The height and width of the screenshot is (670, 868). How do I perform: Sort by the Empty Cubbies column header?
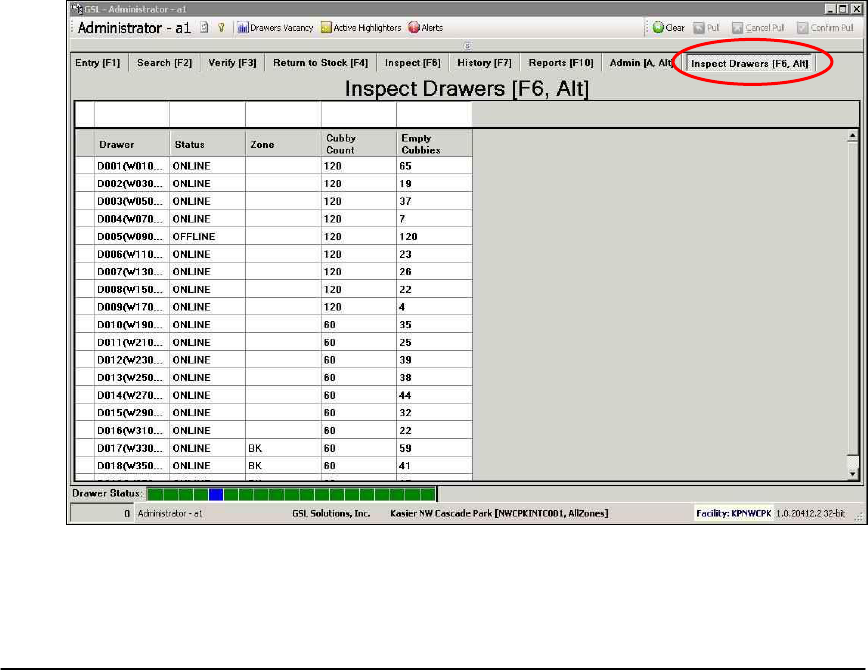[x=435, y=144]
